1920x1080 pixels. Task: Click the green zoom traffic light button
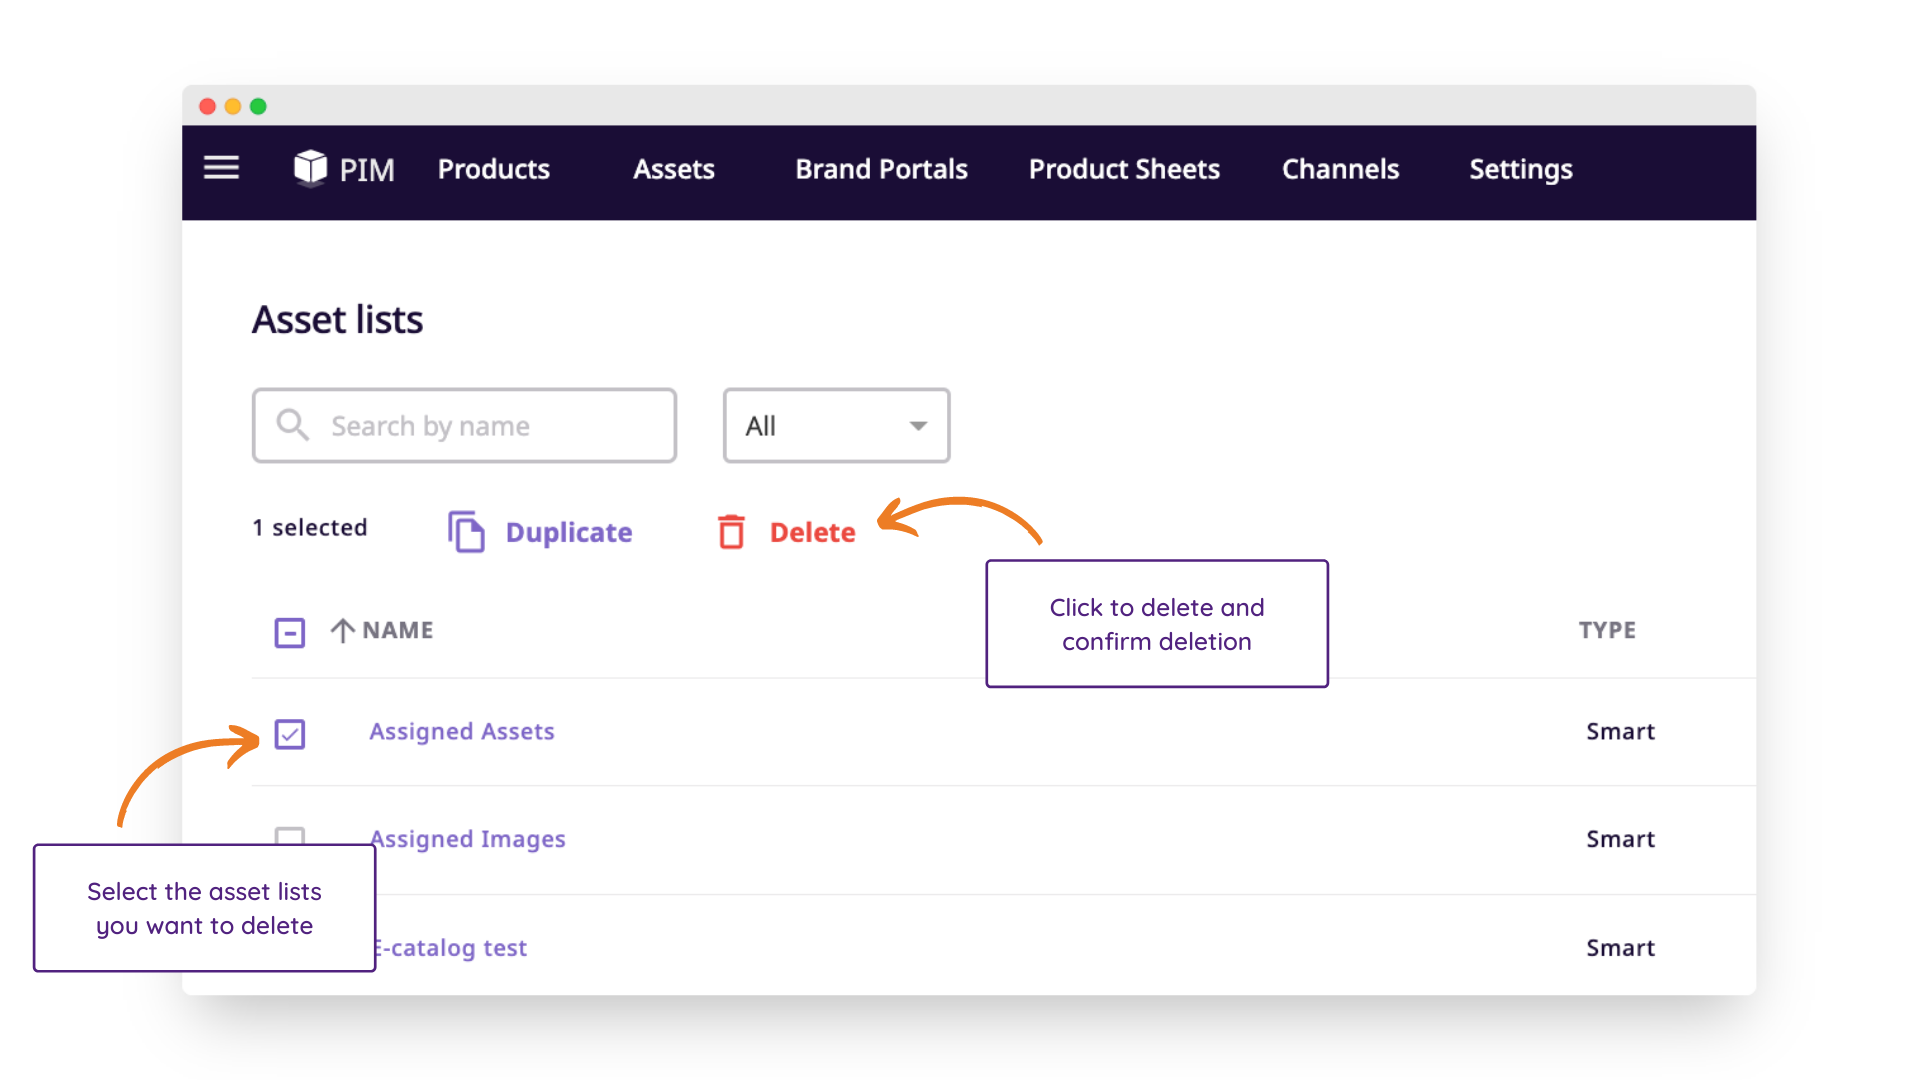tap(258, 106)
